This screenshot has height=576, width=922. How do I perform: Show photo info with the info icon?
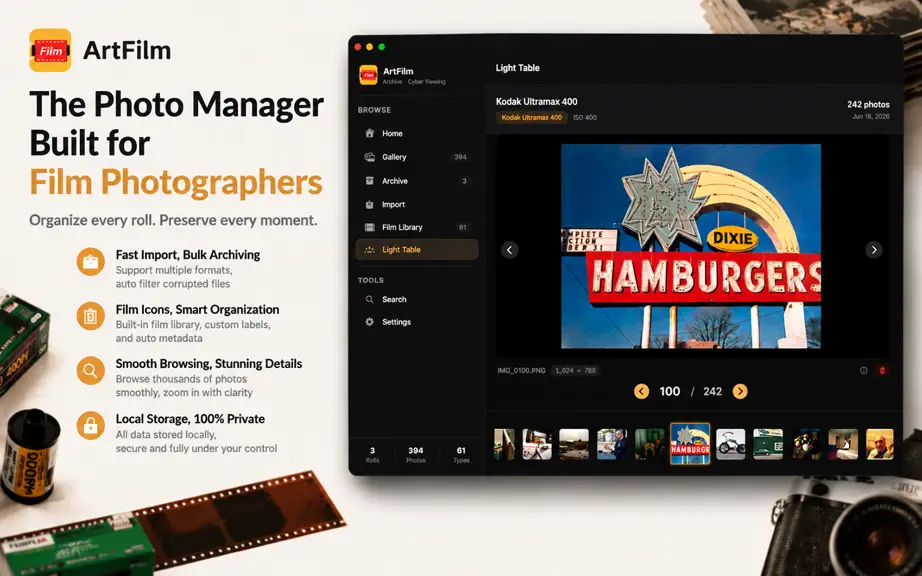pos(864,370)
